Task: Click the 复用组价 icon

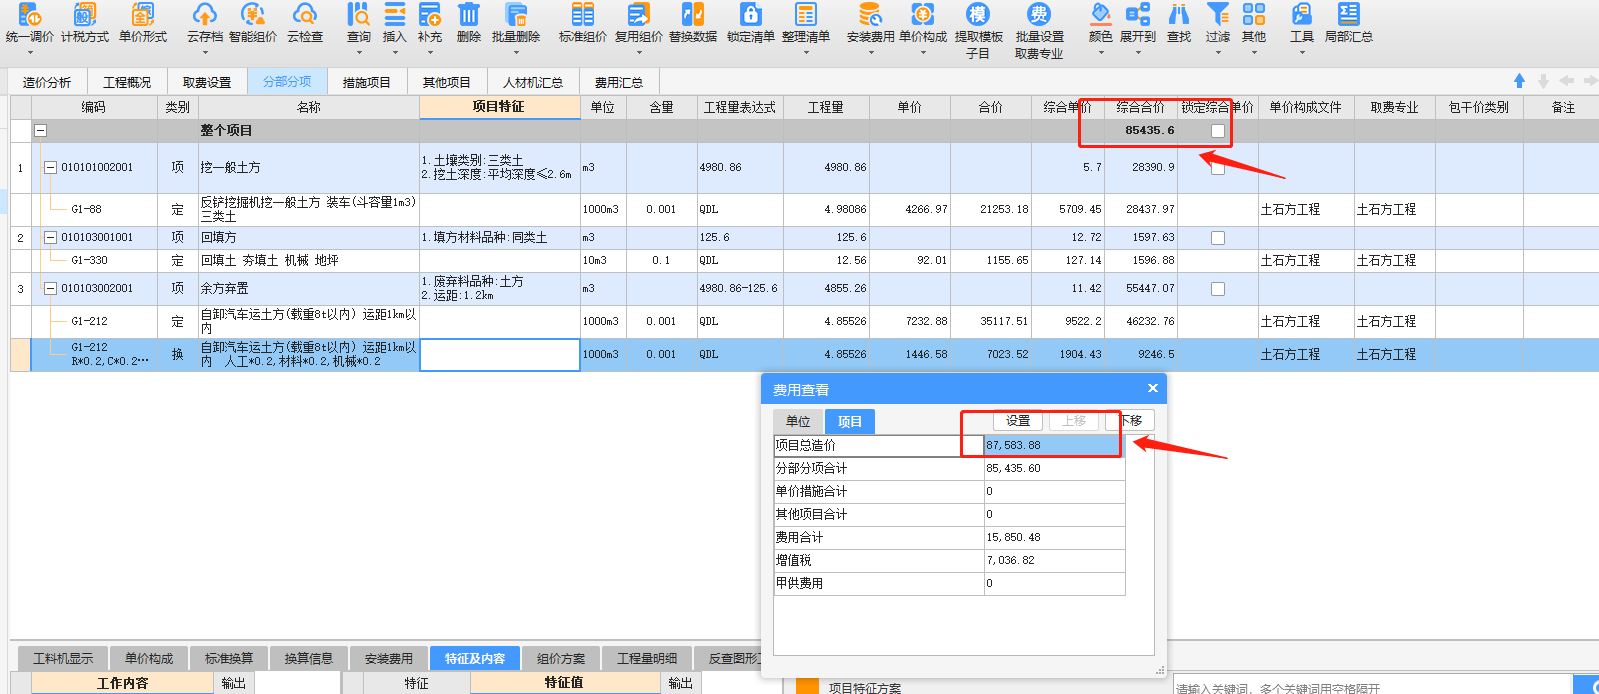Action: pyautogui.click(x=638, y=23)
